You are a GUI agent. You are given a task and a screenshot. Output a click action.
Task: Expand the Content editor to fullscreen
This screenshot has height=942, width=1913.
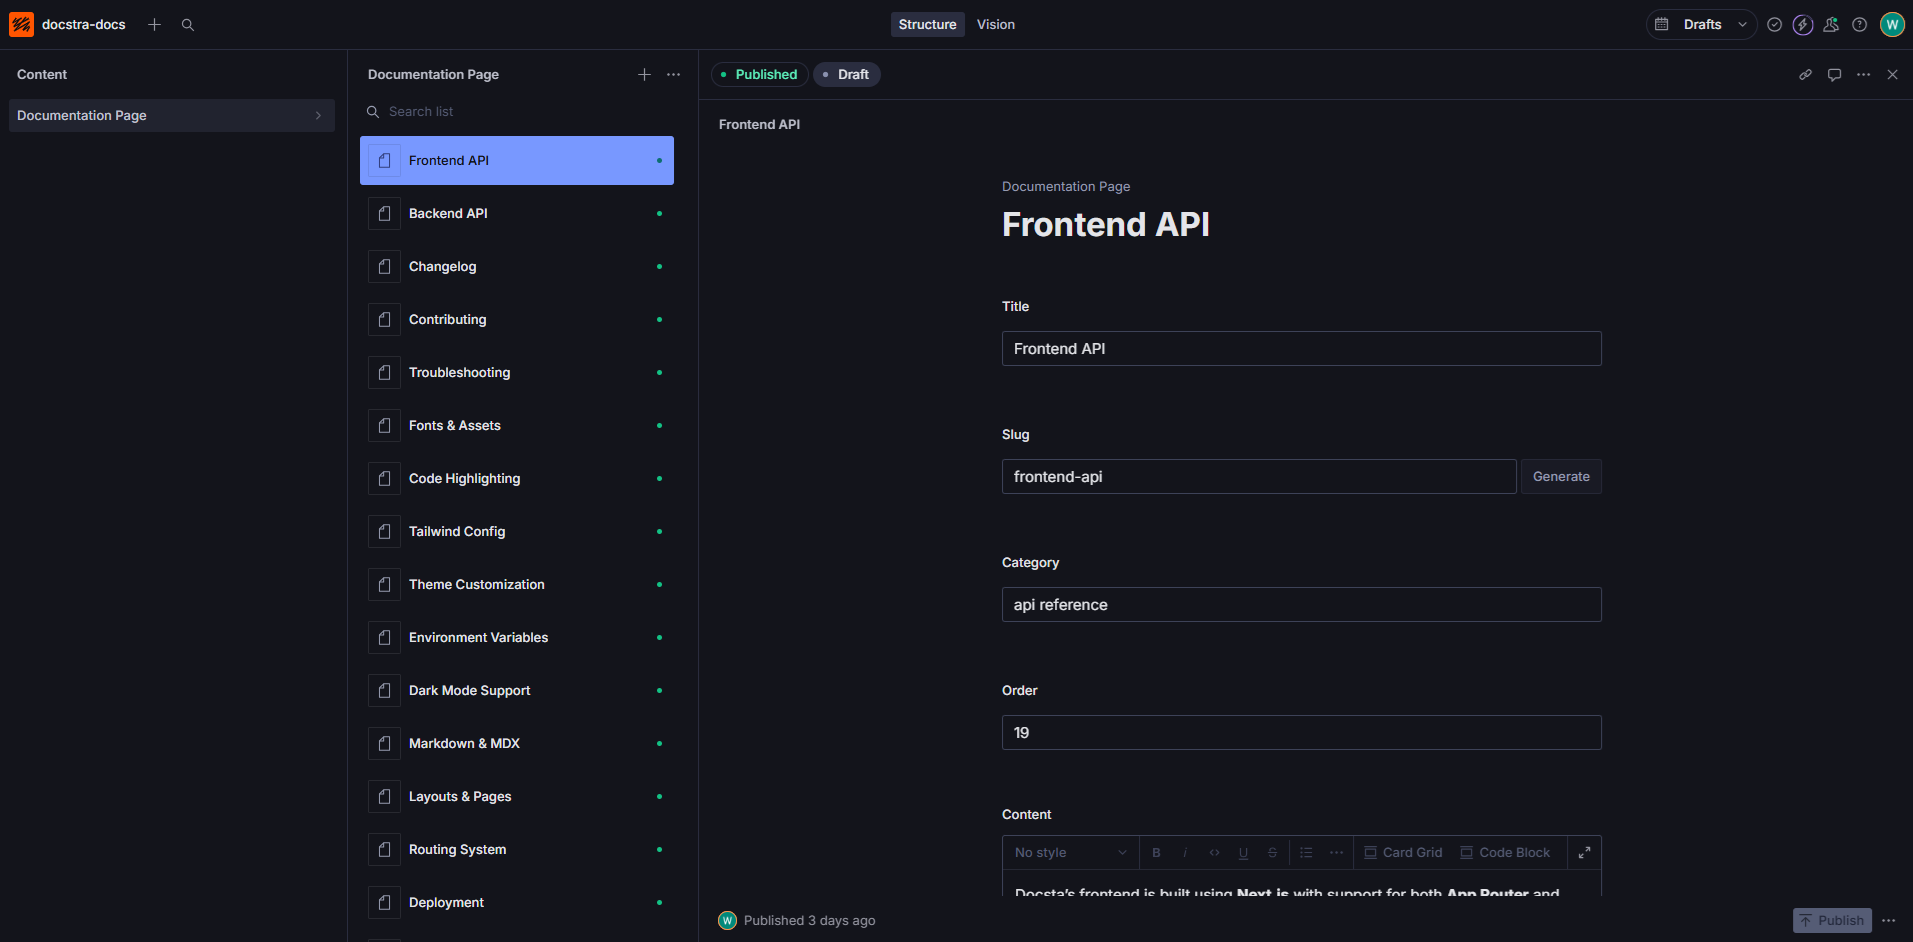pos(1583,852)
